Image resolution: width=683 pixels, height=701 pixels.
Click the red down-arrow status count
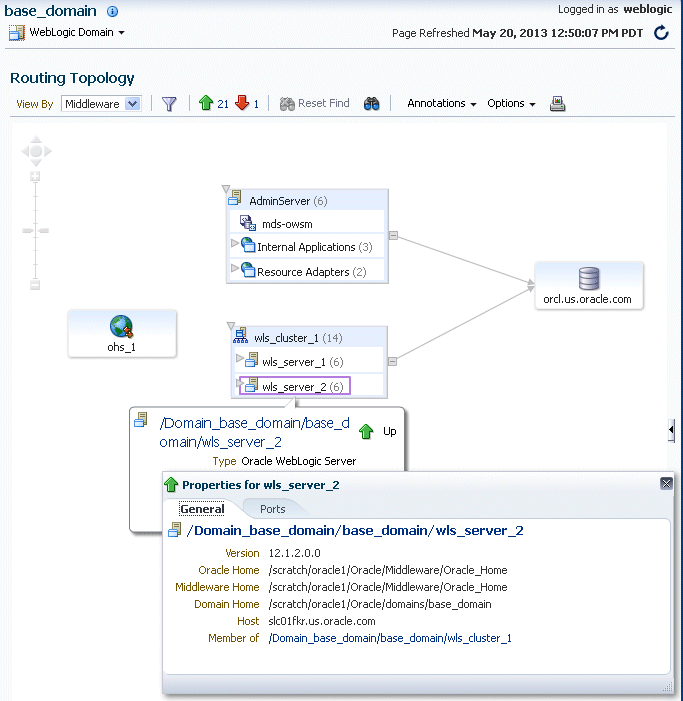[247, 103]
